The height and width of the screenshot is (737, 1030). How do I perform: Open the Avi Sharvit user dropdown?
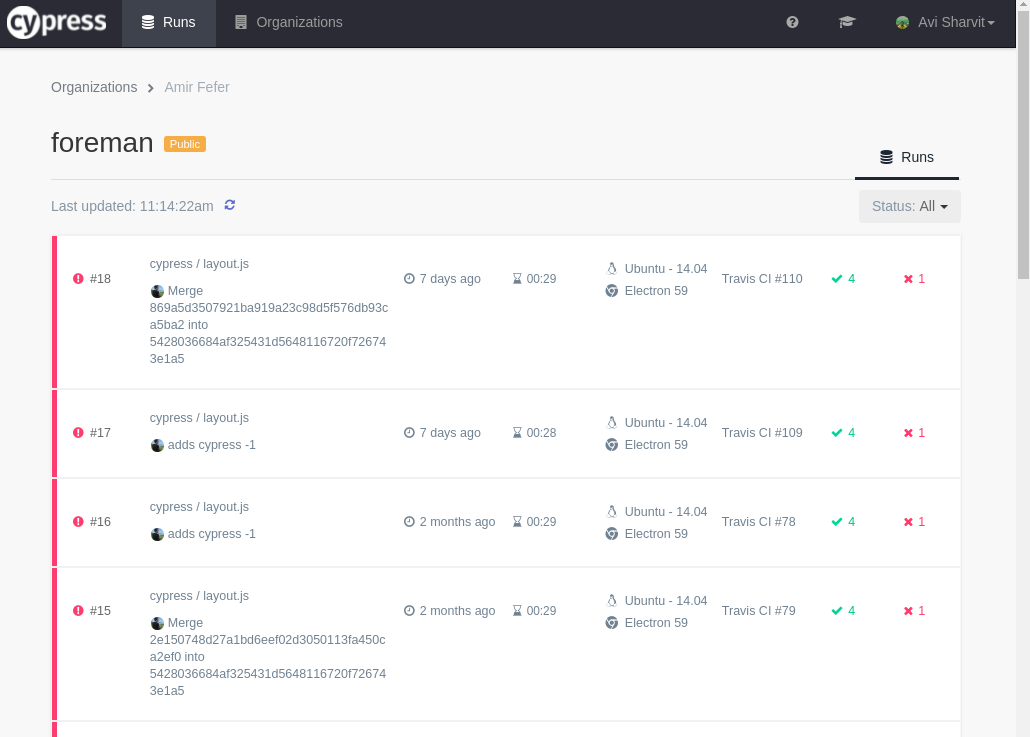[x=945, y=22]
